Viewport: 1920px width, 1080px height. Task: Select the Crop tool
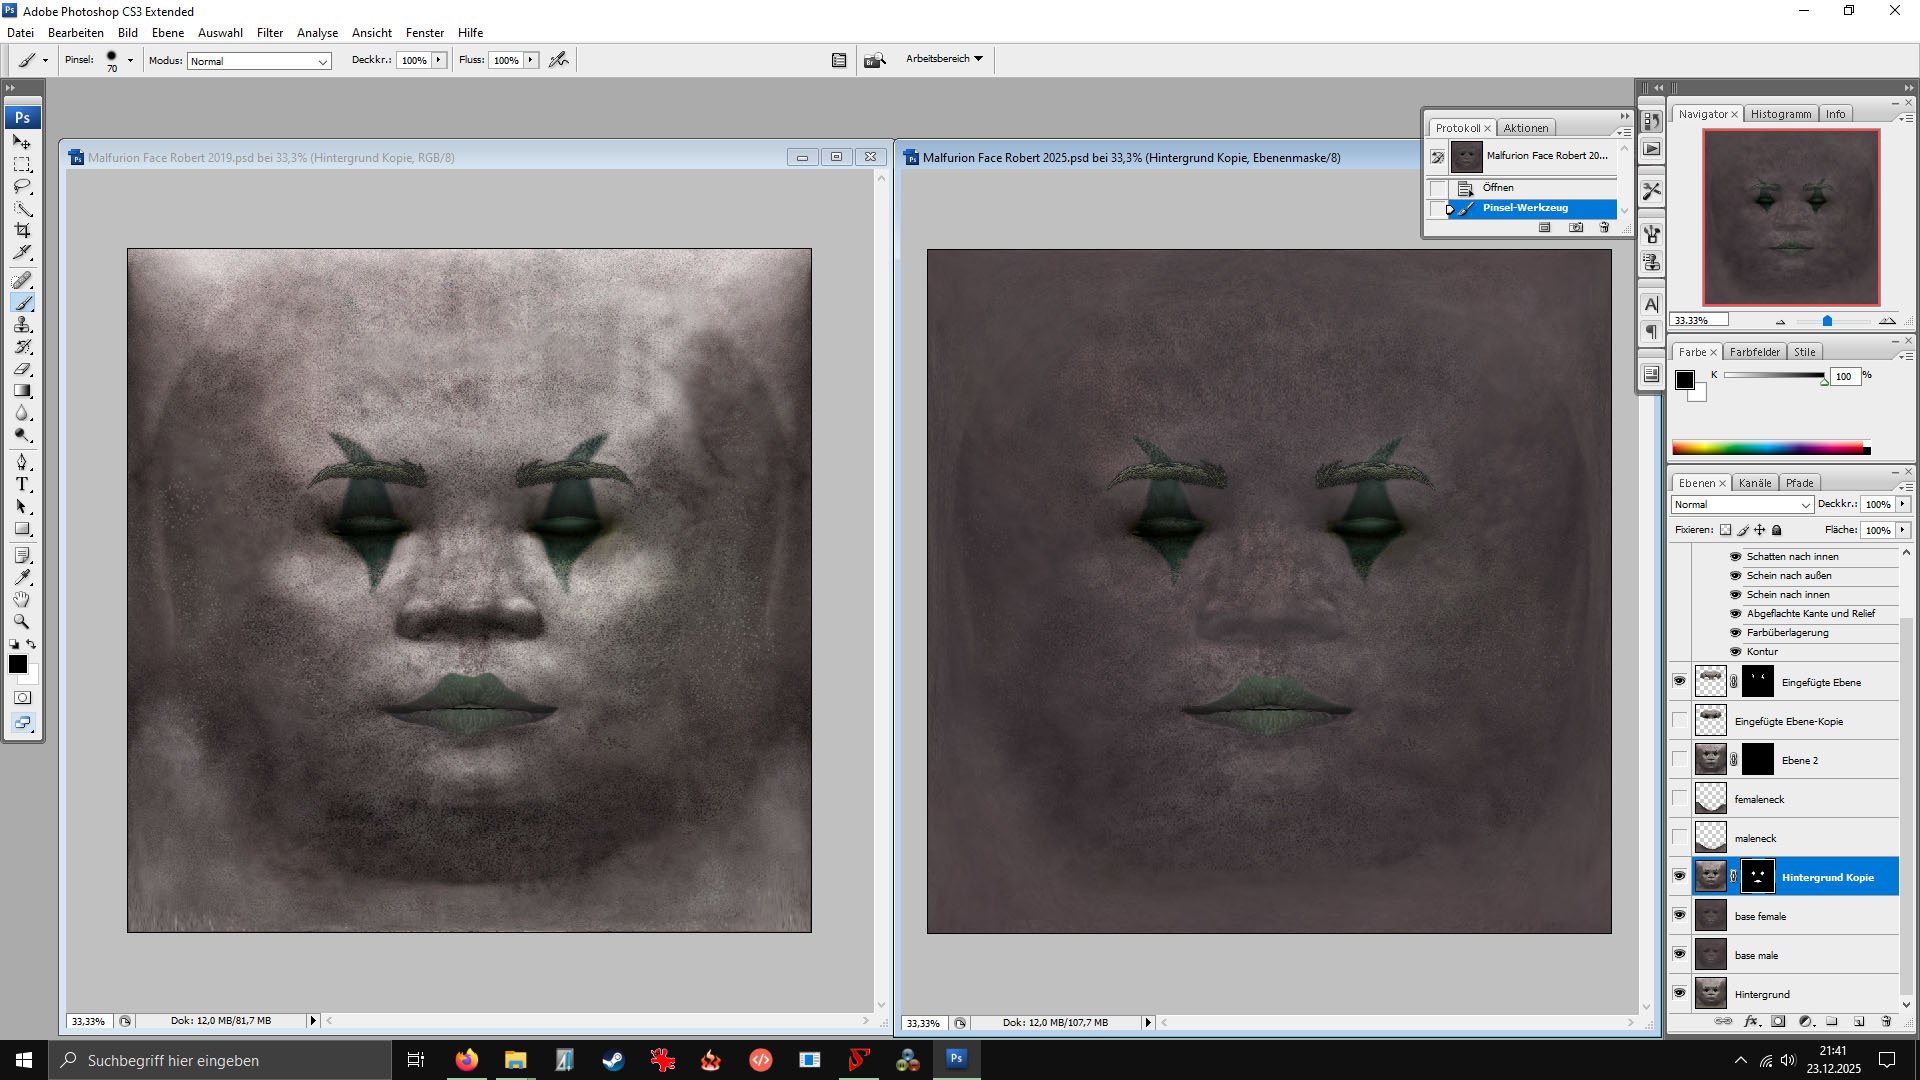coord(22,230)
